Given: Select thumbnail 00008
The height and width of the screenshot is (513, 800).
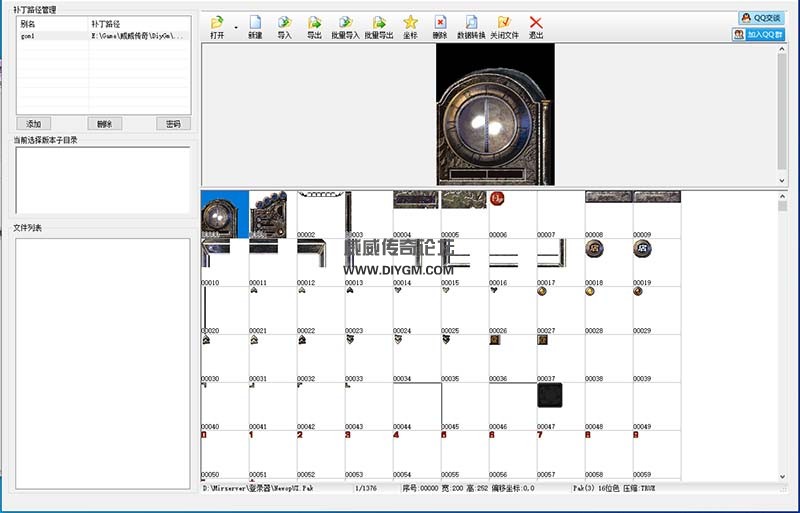Looking at the screenshot, I should (608, 214).
